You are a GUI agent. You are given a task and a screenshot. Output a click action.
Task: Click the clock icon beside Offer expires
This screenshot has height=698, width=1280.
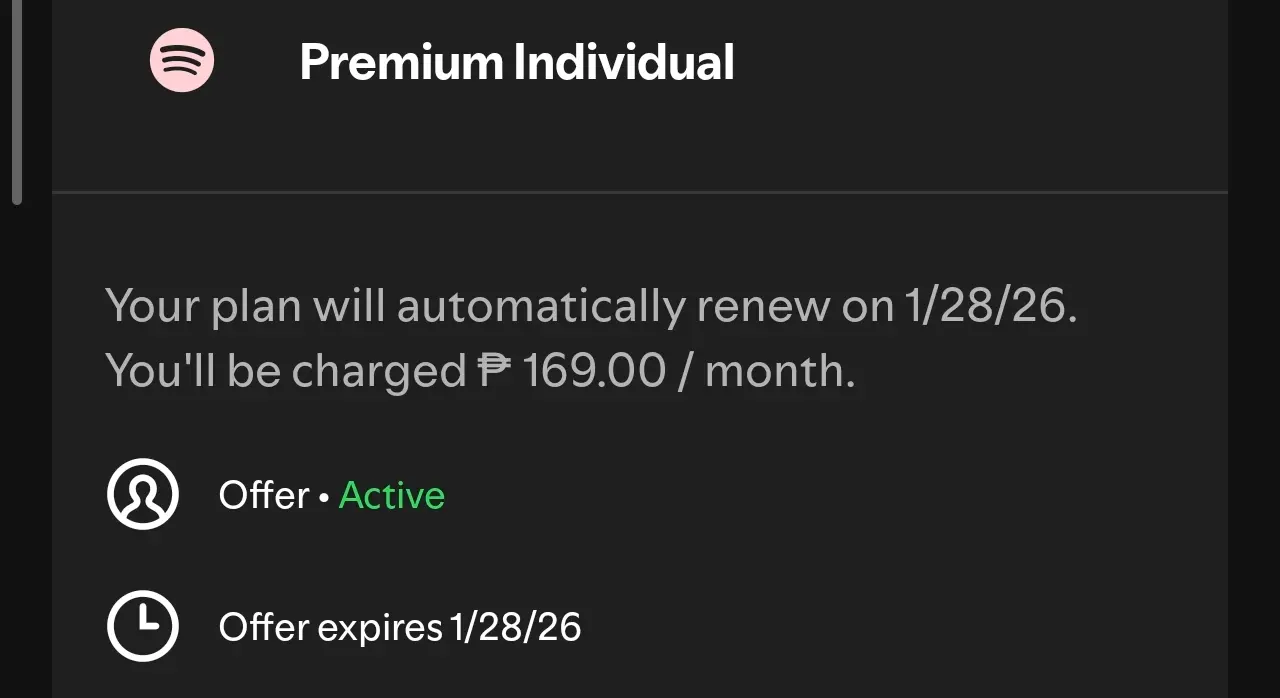(143, 626)
